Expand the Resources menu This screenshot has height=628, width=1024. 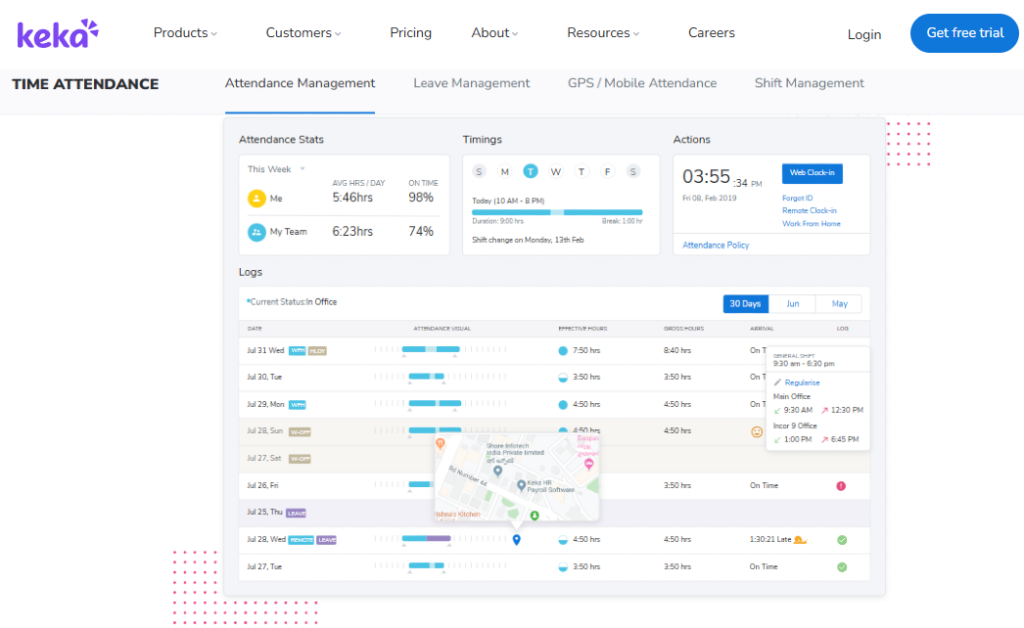[603, 33]
